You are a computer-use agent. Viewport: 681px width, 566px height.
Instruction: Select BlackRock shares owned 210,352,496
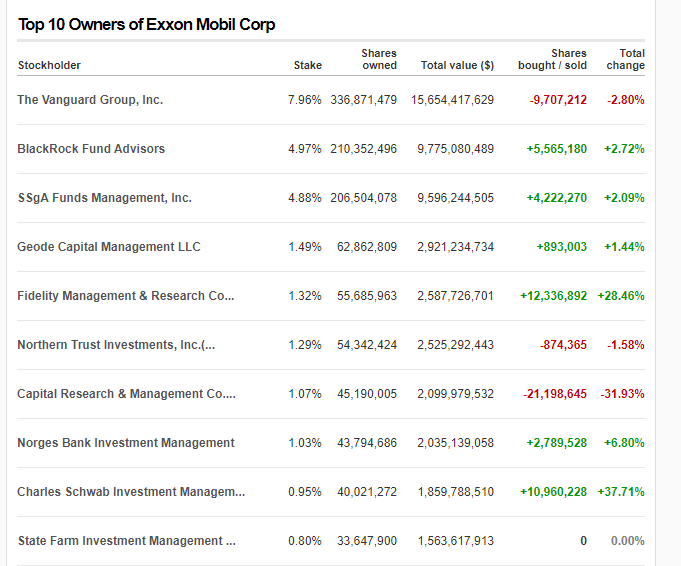coord(364,149)
